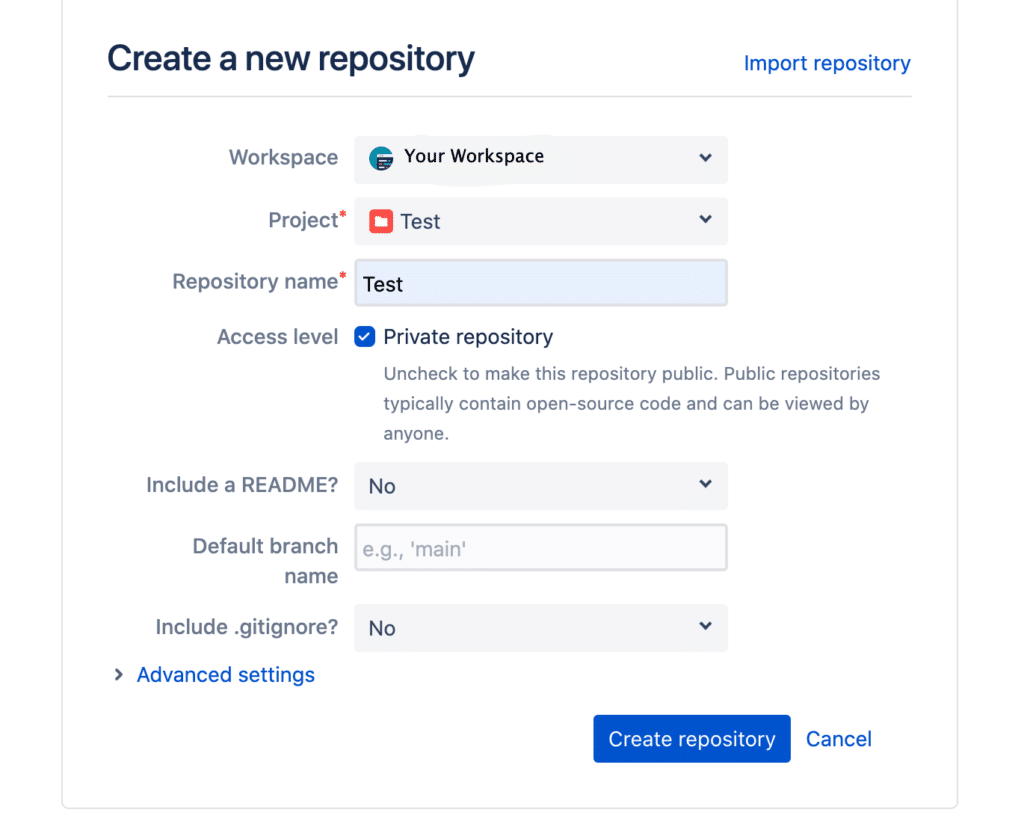
Task: Click the Default branch name input
Action: (x=540, y=548)
